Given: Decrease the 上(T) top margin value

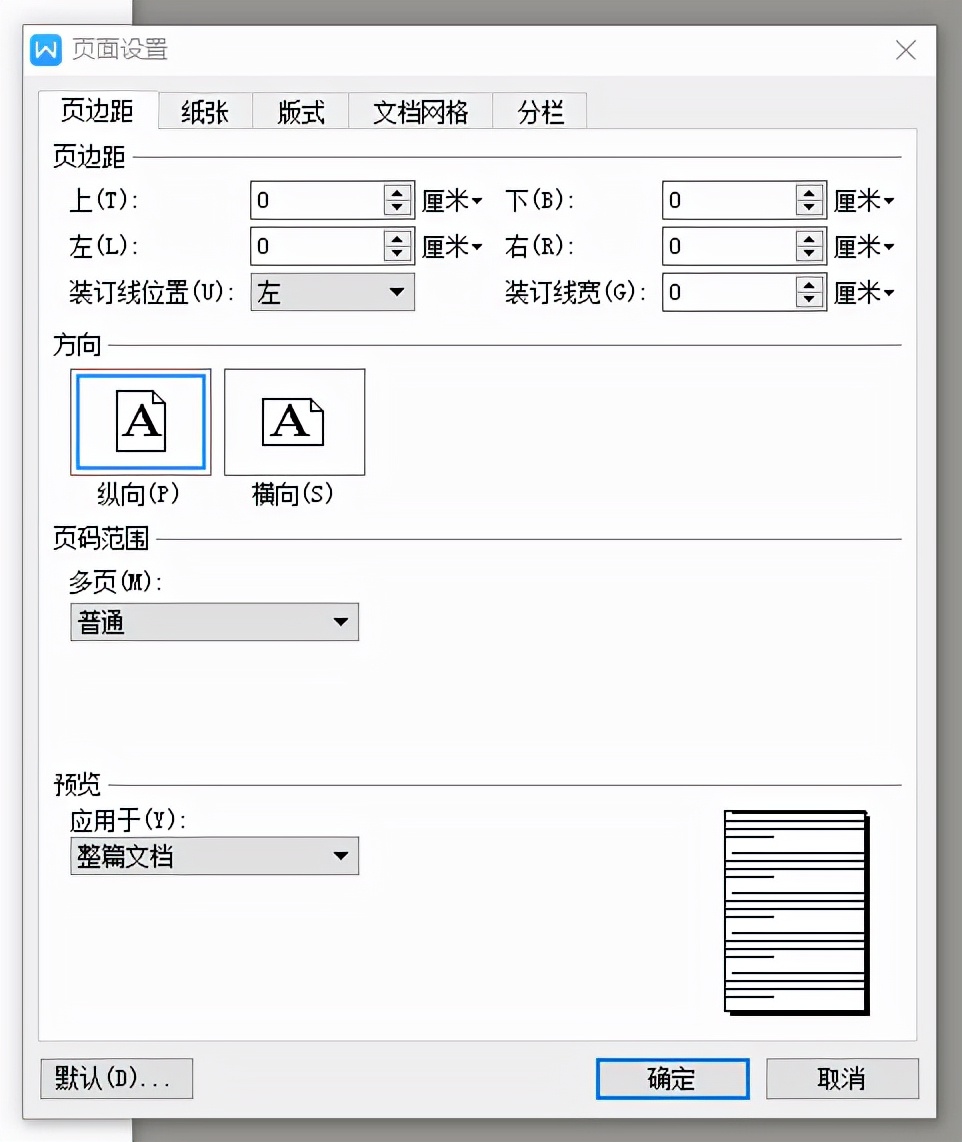Looking at the screenshot, I should pos(397,208).
